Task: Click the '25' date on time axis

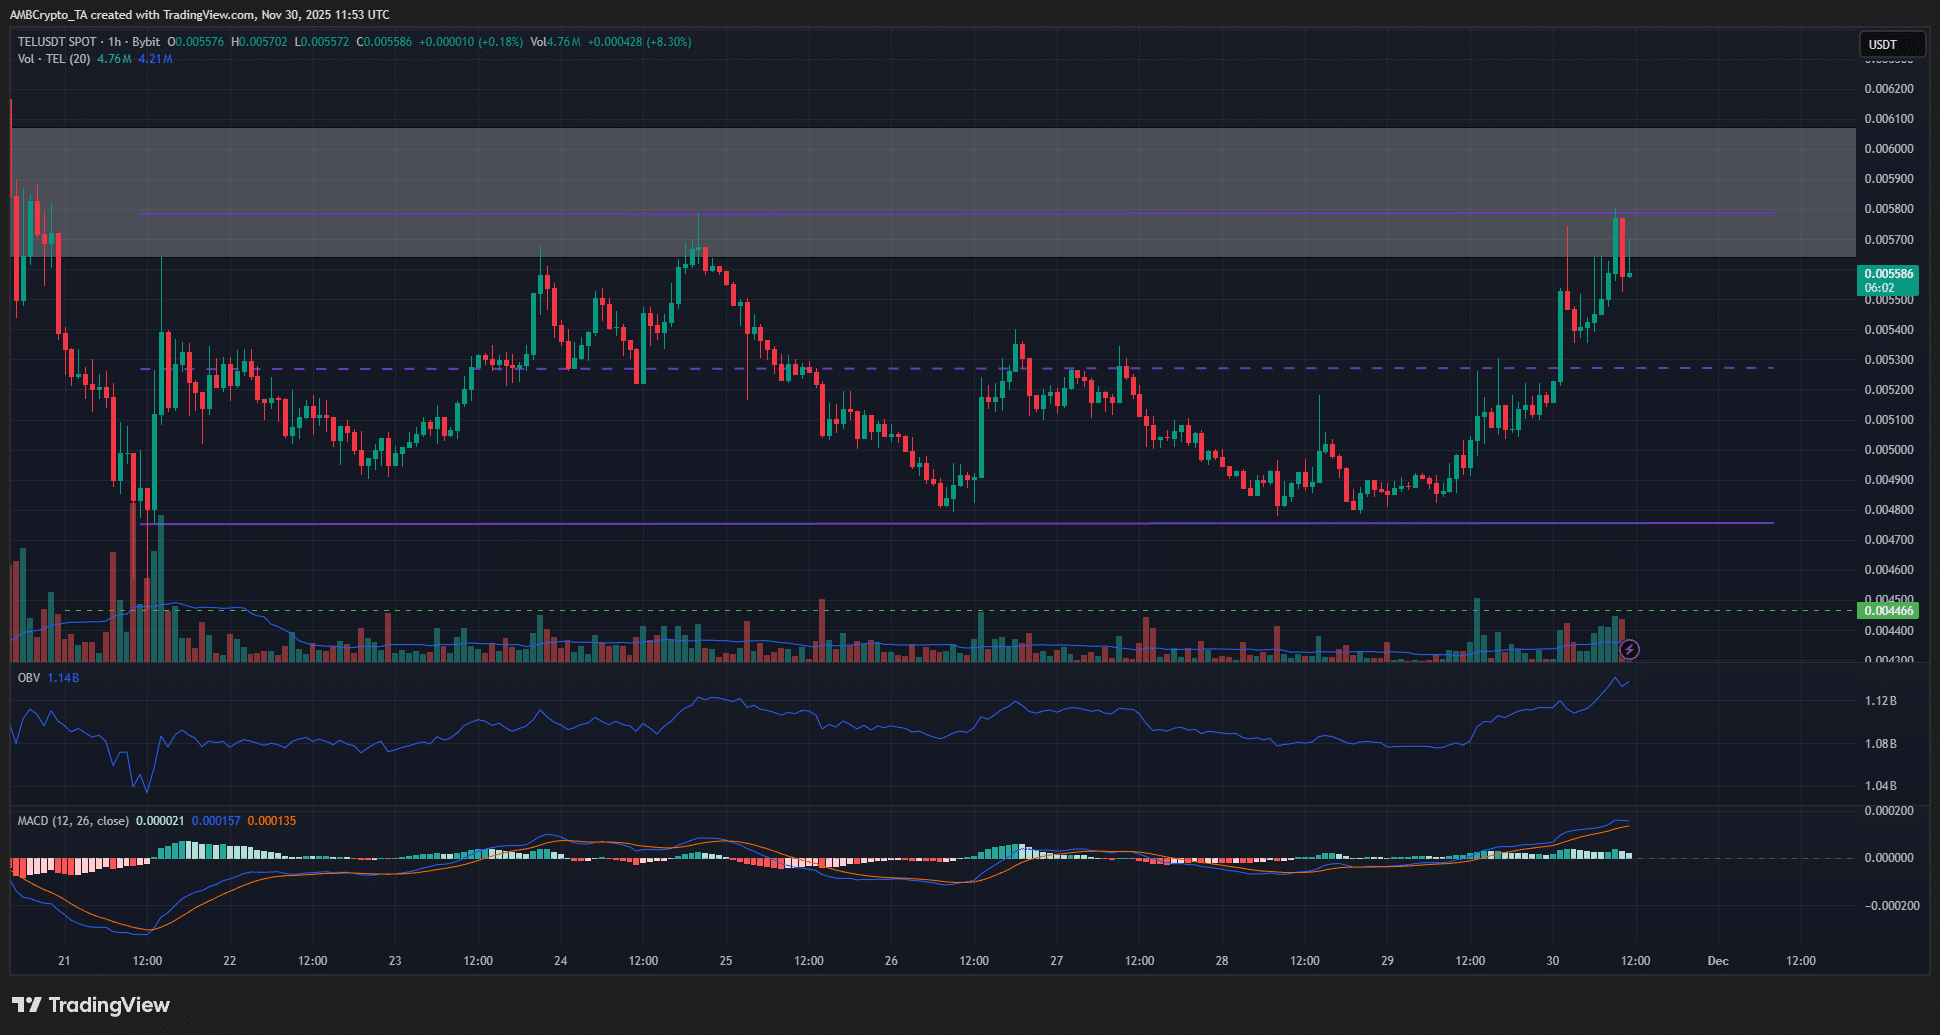Action: click(x=726, y=961)
